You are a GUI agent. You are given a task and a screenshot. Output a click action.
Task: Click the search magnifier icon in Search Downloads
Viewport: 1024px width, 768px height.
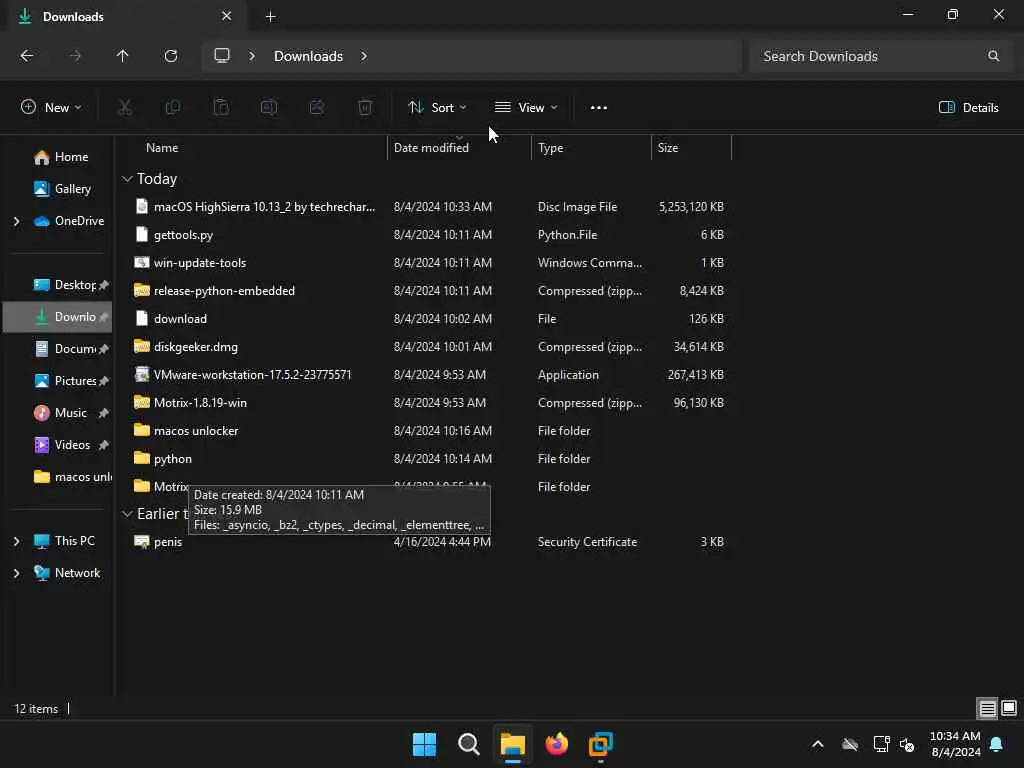[x=993, y=56]
